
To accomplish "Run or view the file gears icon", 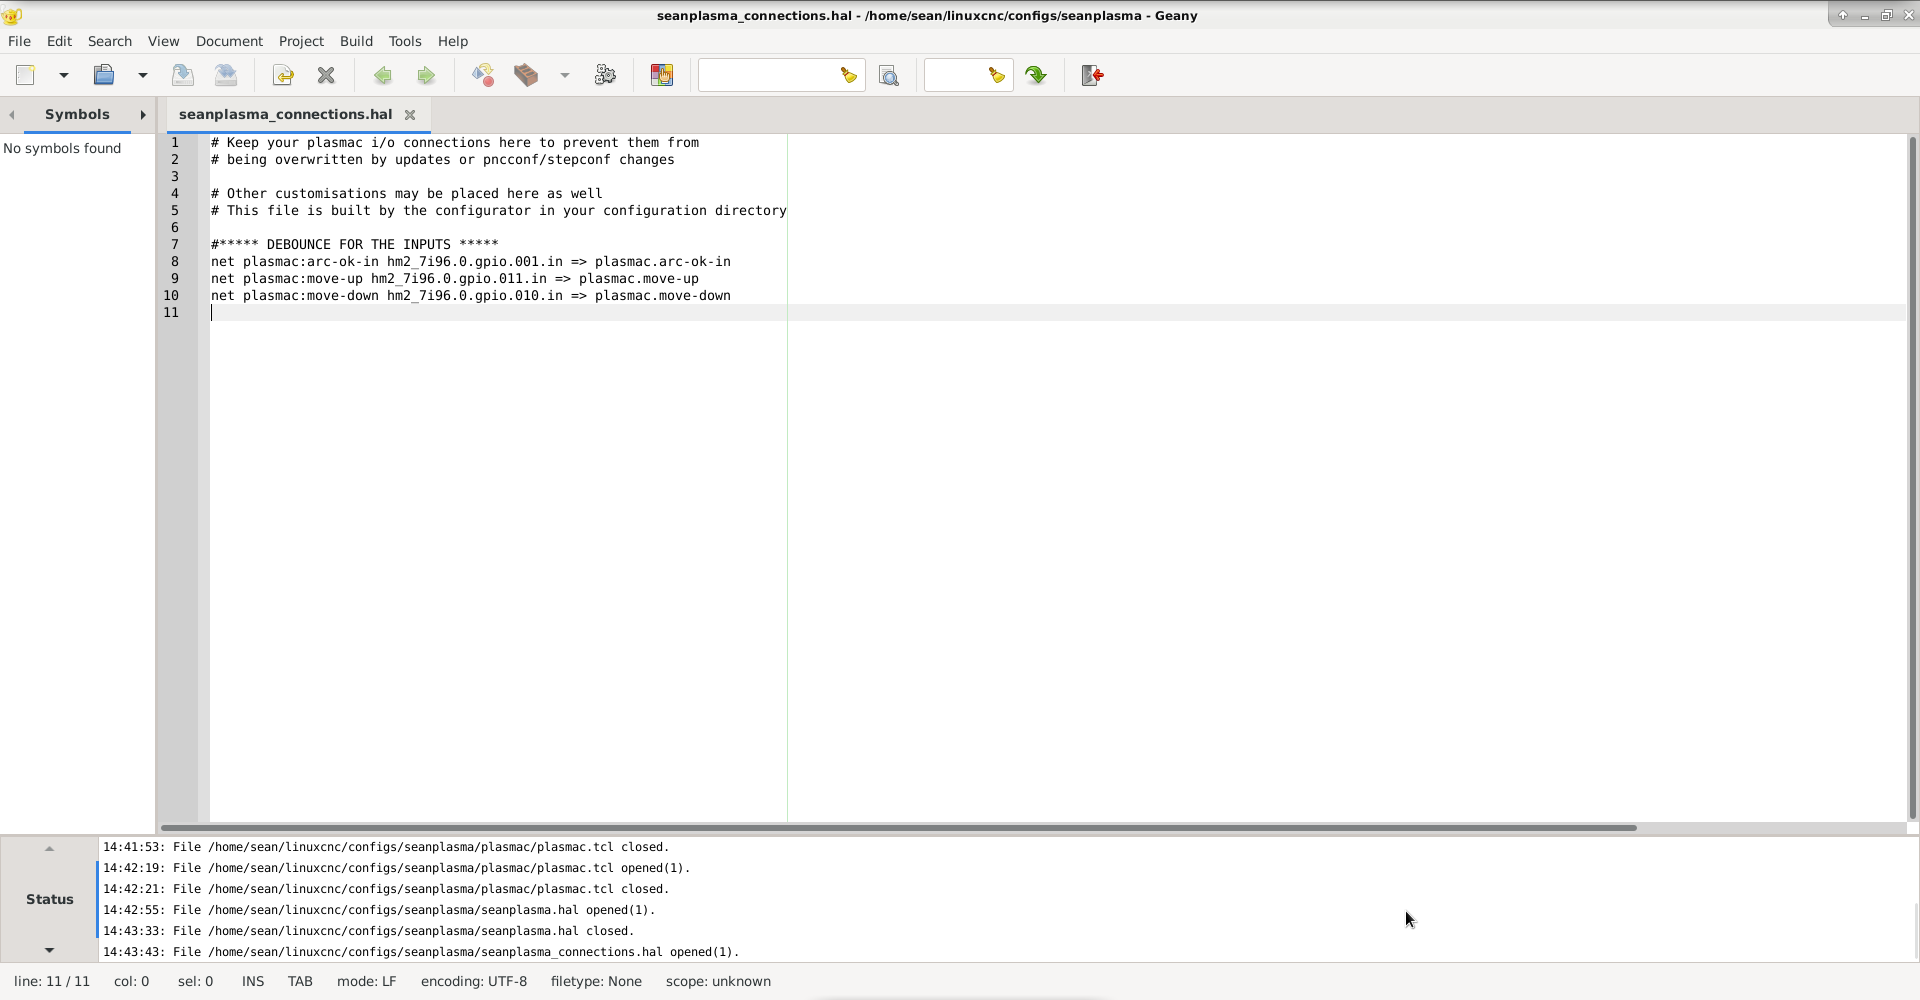I will pyautogui.click(x=605, y=75).
